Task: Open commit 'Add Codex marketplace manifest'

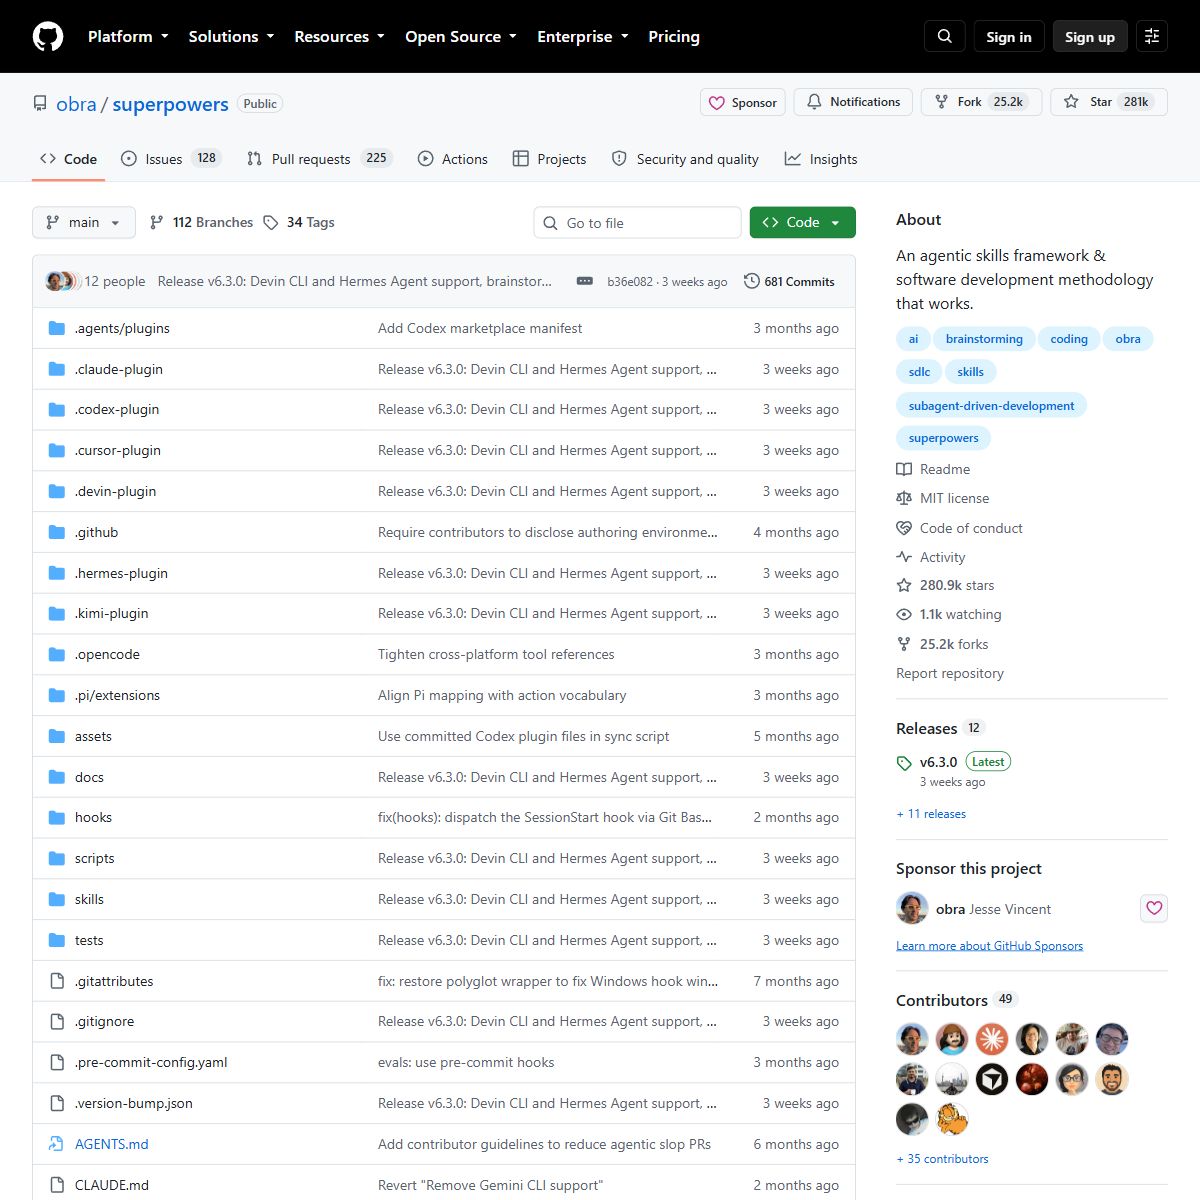Action: pyautogui.click(x=480, y=328)
